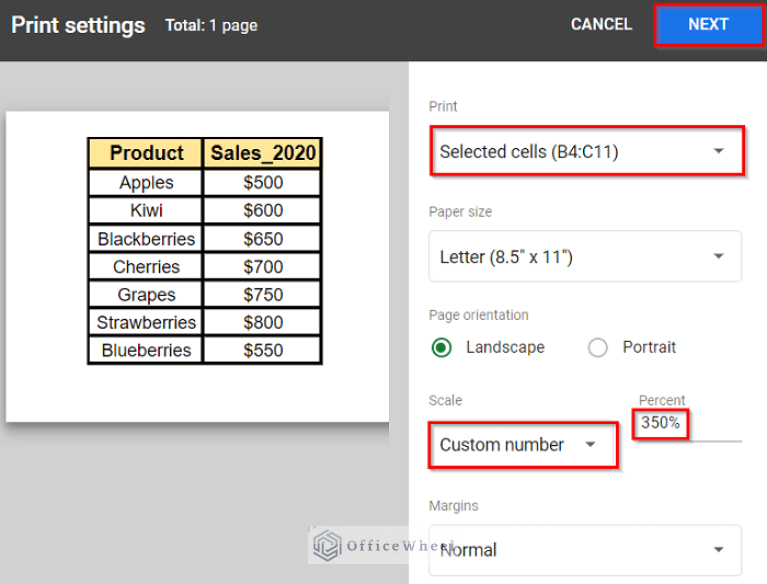Click the print dropdown arrow icon

click(718, 152)
